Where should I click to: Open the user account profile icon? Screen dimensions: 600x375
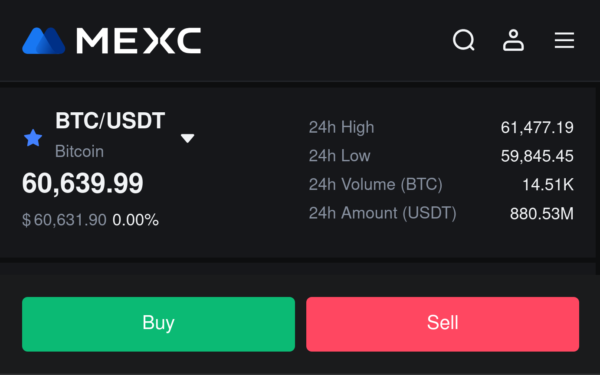coord(513,40)
